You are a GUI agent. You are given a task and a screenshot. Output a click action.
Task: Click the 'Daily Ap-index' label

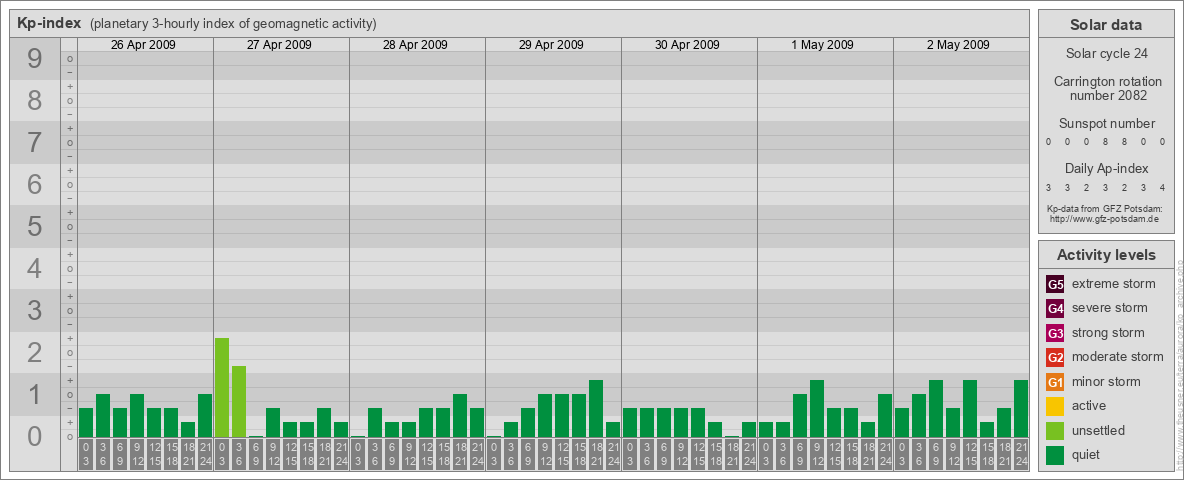(1106, 168)
